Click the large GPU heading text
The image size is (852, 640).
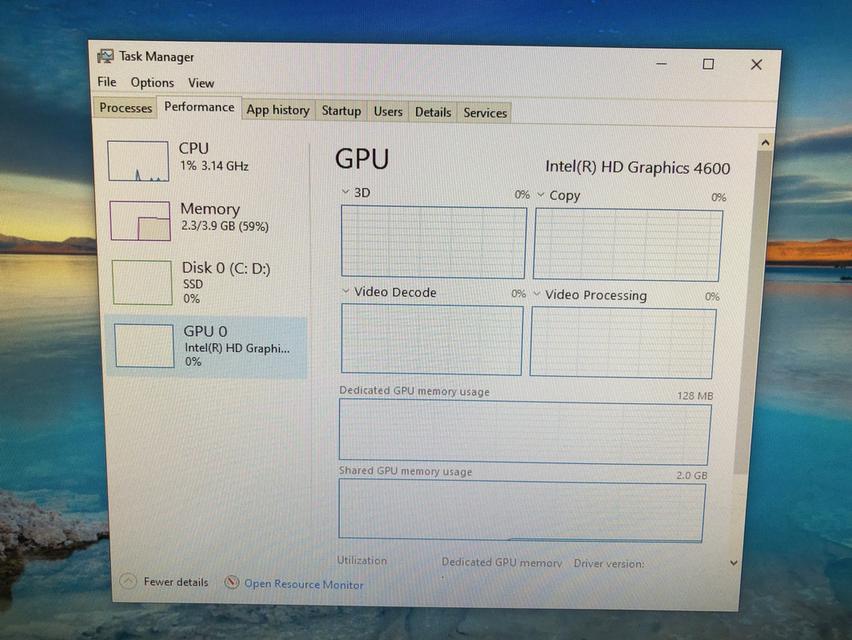coord(362,159)
